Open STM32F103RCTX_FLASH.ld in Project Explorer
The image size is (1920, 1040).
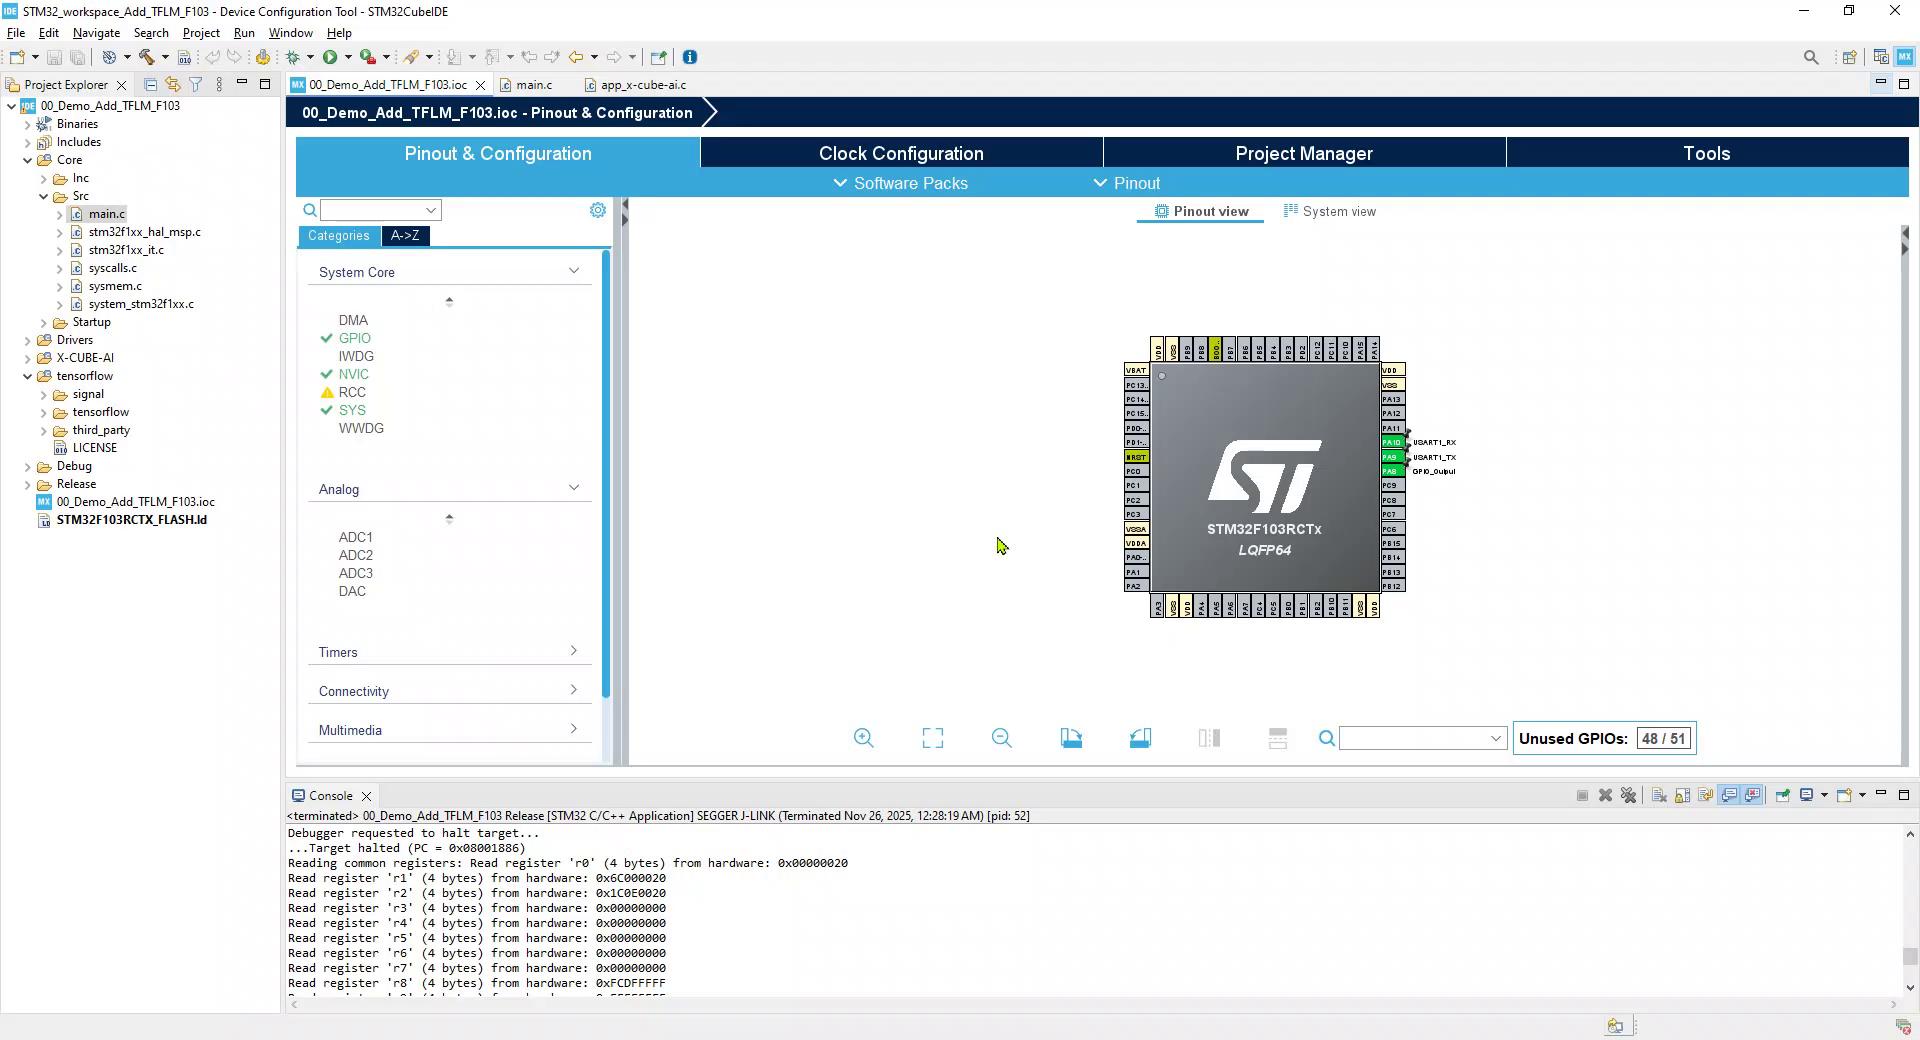click(131, 520)
